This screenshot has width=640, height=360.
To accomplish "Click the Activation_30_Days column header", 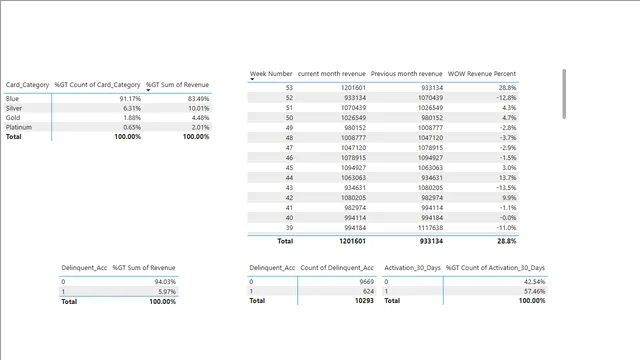I will pos(412,268).
